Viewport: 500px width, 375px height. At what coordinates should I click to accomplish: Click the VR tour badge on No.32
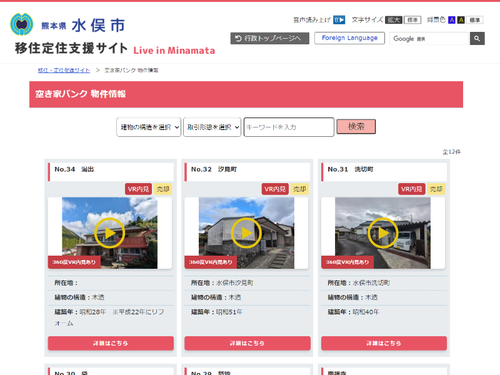click(275, 189)
